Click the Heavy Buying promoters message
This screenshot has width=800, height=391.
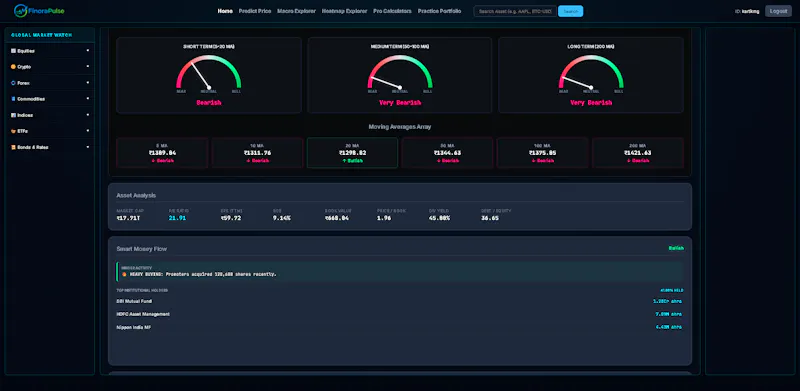(x=203, y=274)
